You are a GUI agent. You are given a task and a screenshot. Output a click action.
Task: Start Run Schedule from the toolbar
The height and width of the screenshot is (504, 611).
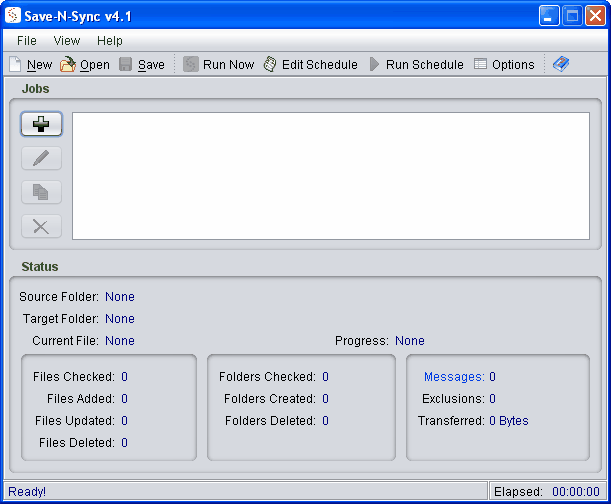coord(416,64)
